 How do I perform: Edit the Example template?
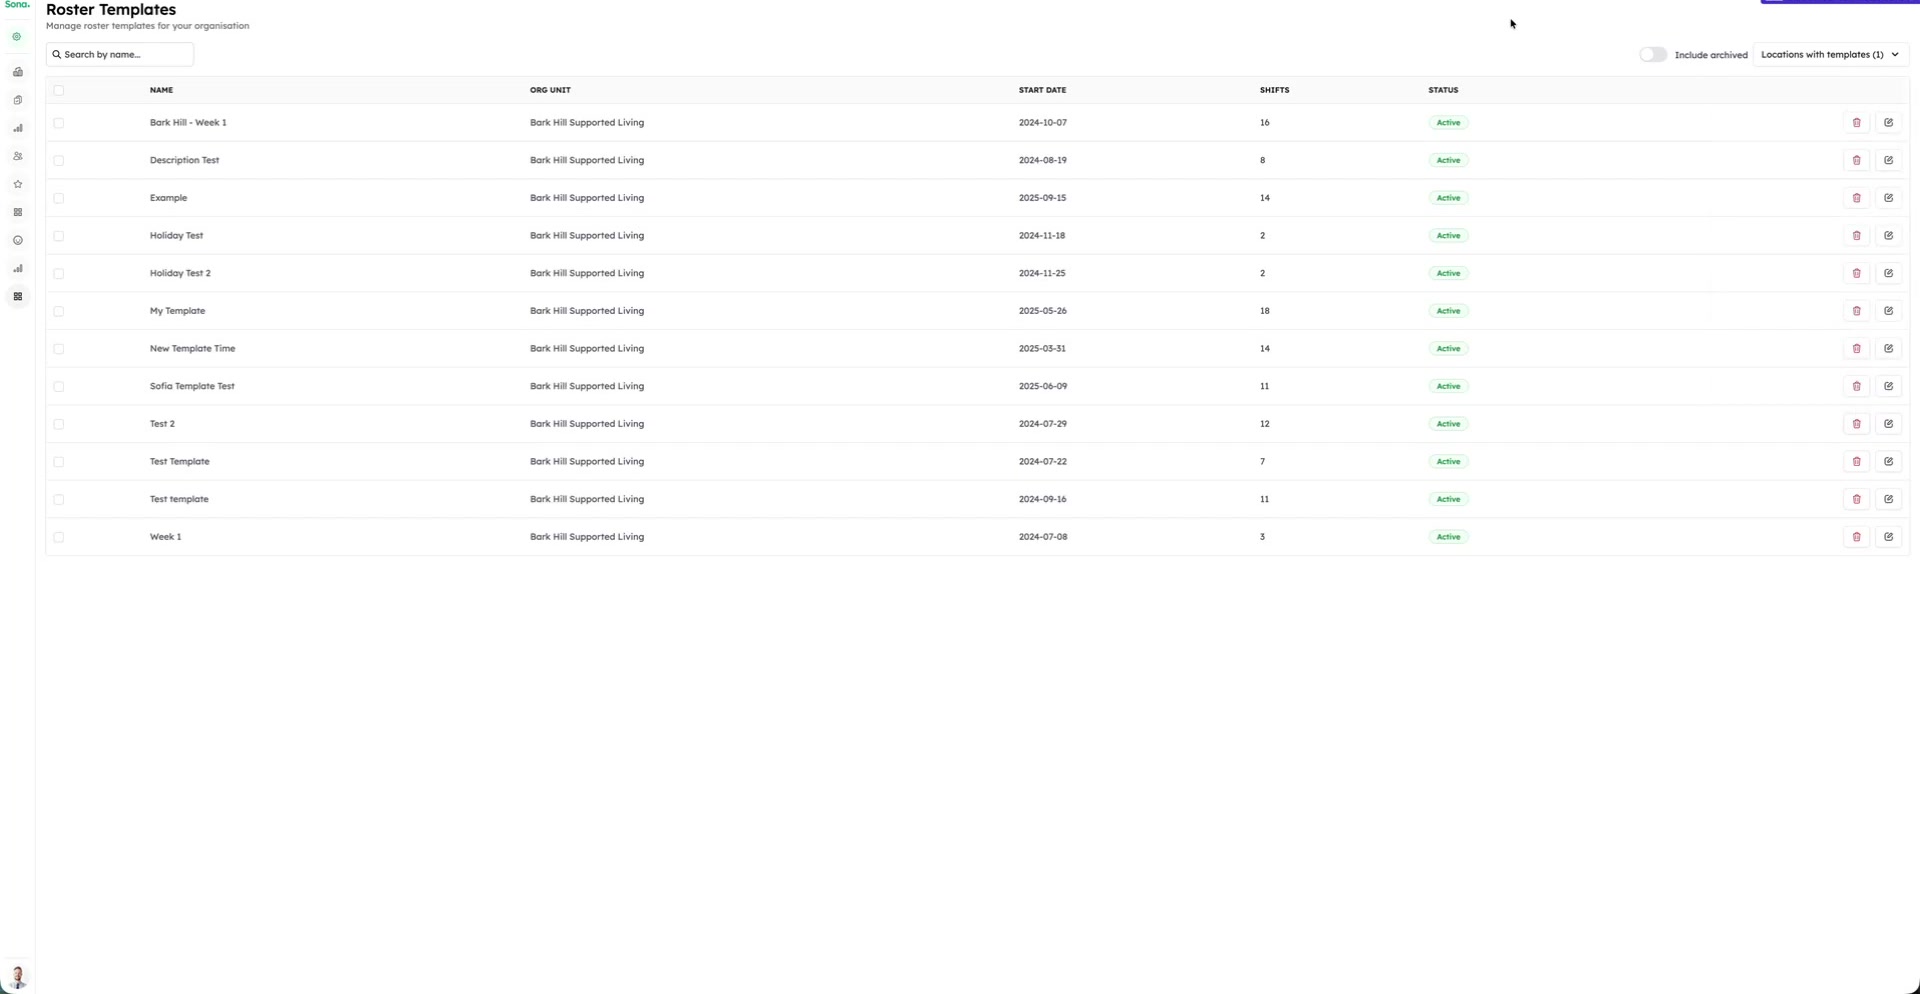pos(1888,198)
